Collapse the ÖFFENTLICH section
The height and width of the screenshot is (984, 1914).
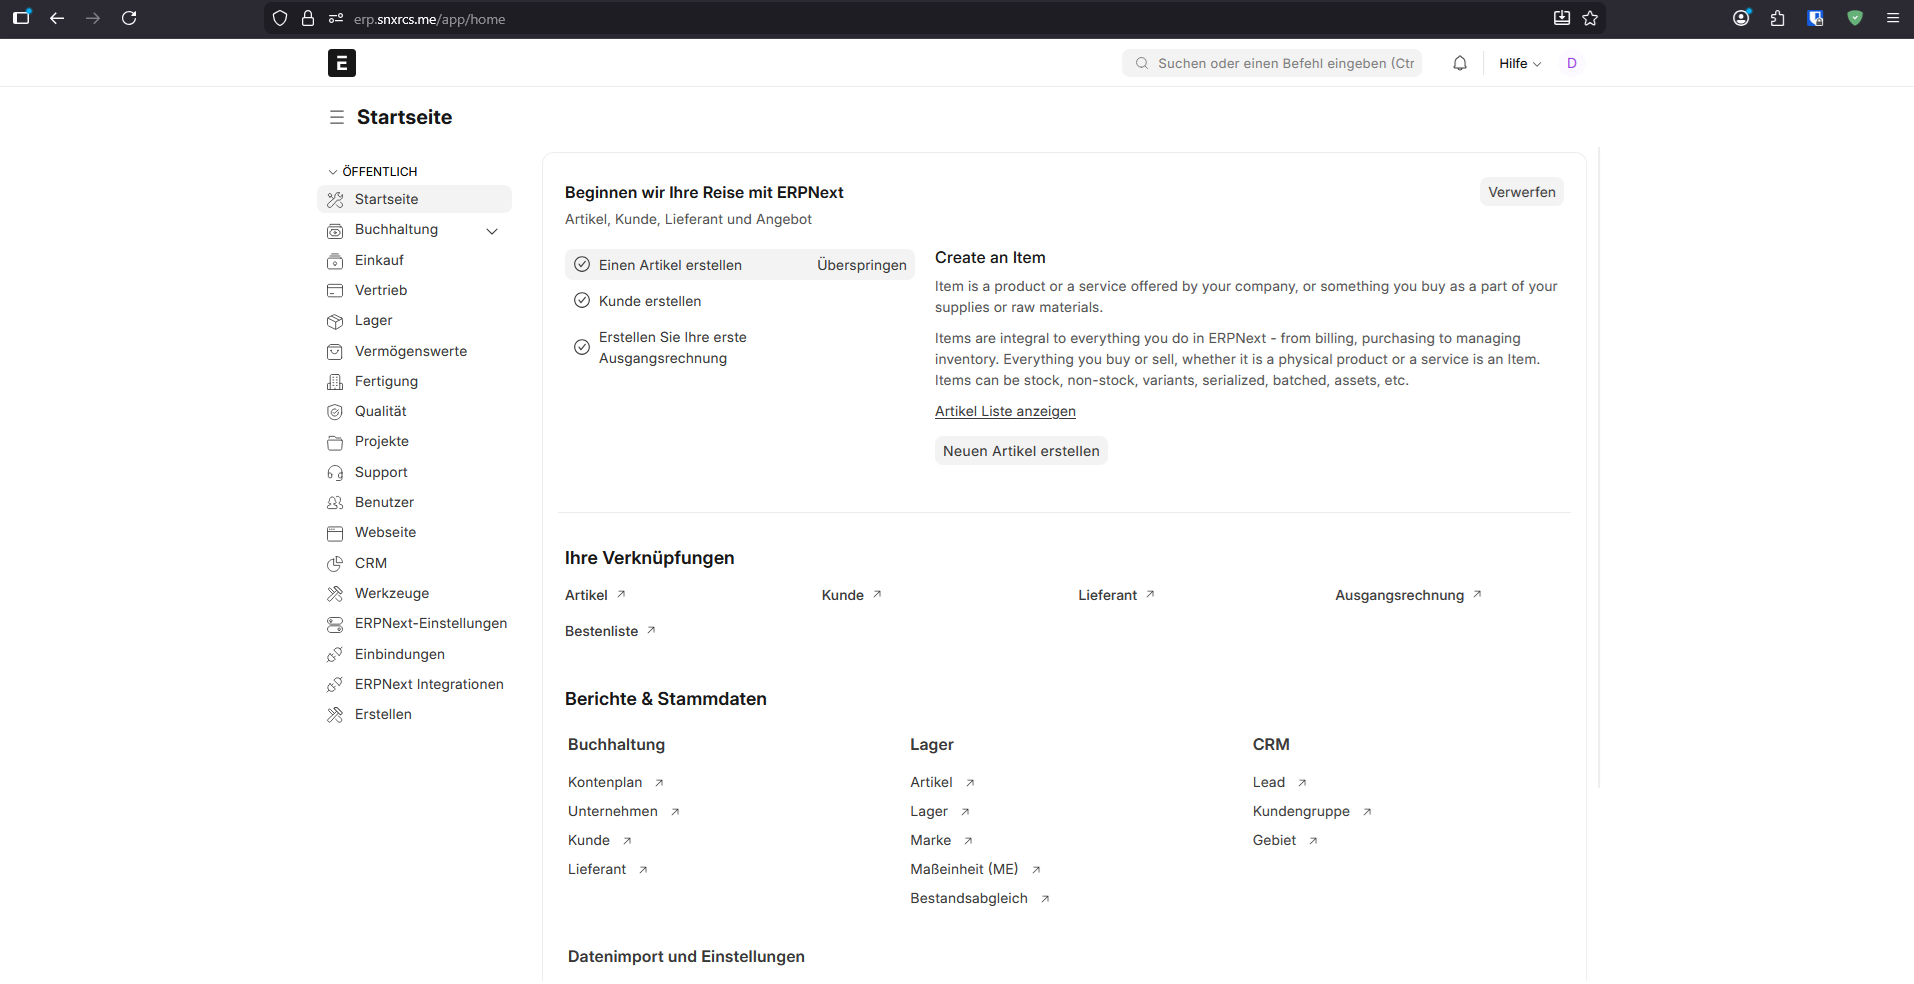tap(373, 171)
